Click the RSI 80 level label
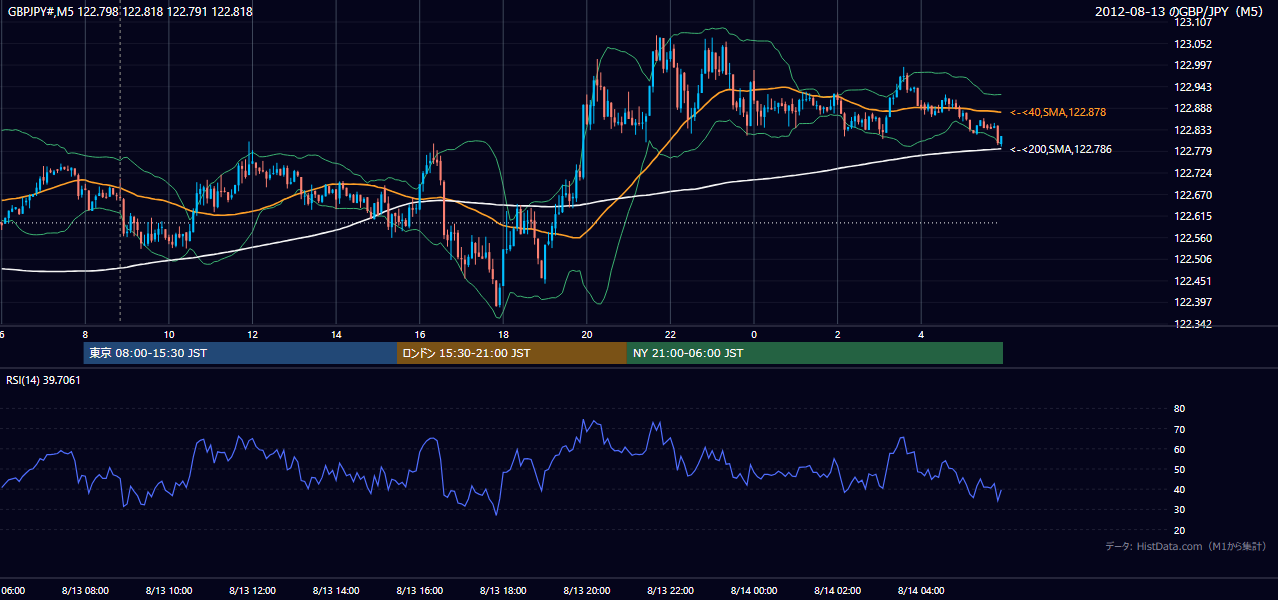Screen dimensions: 1278x600 (1179, 409)
